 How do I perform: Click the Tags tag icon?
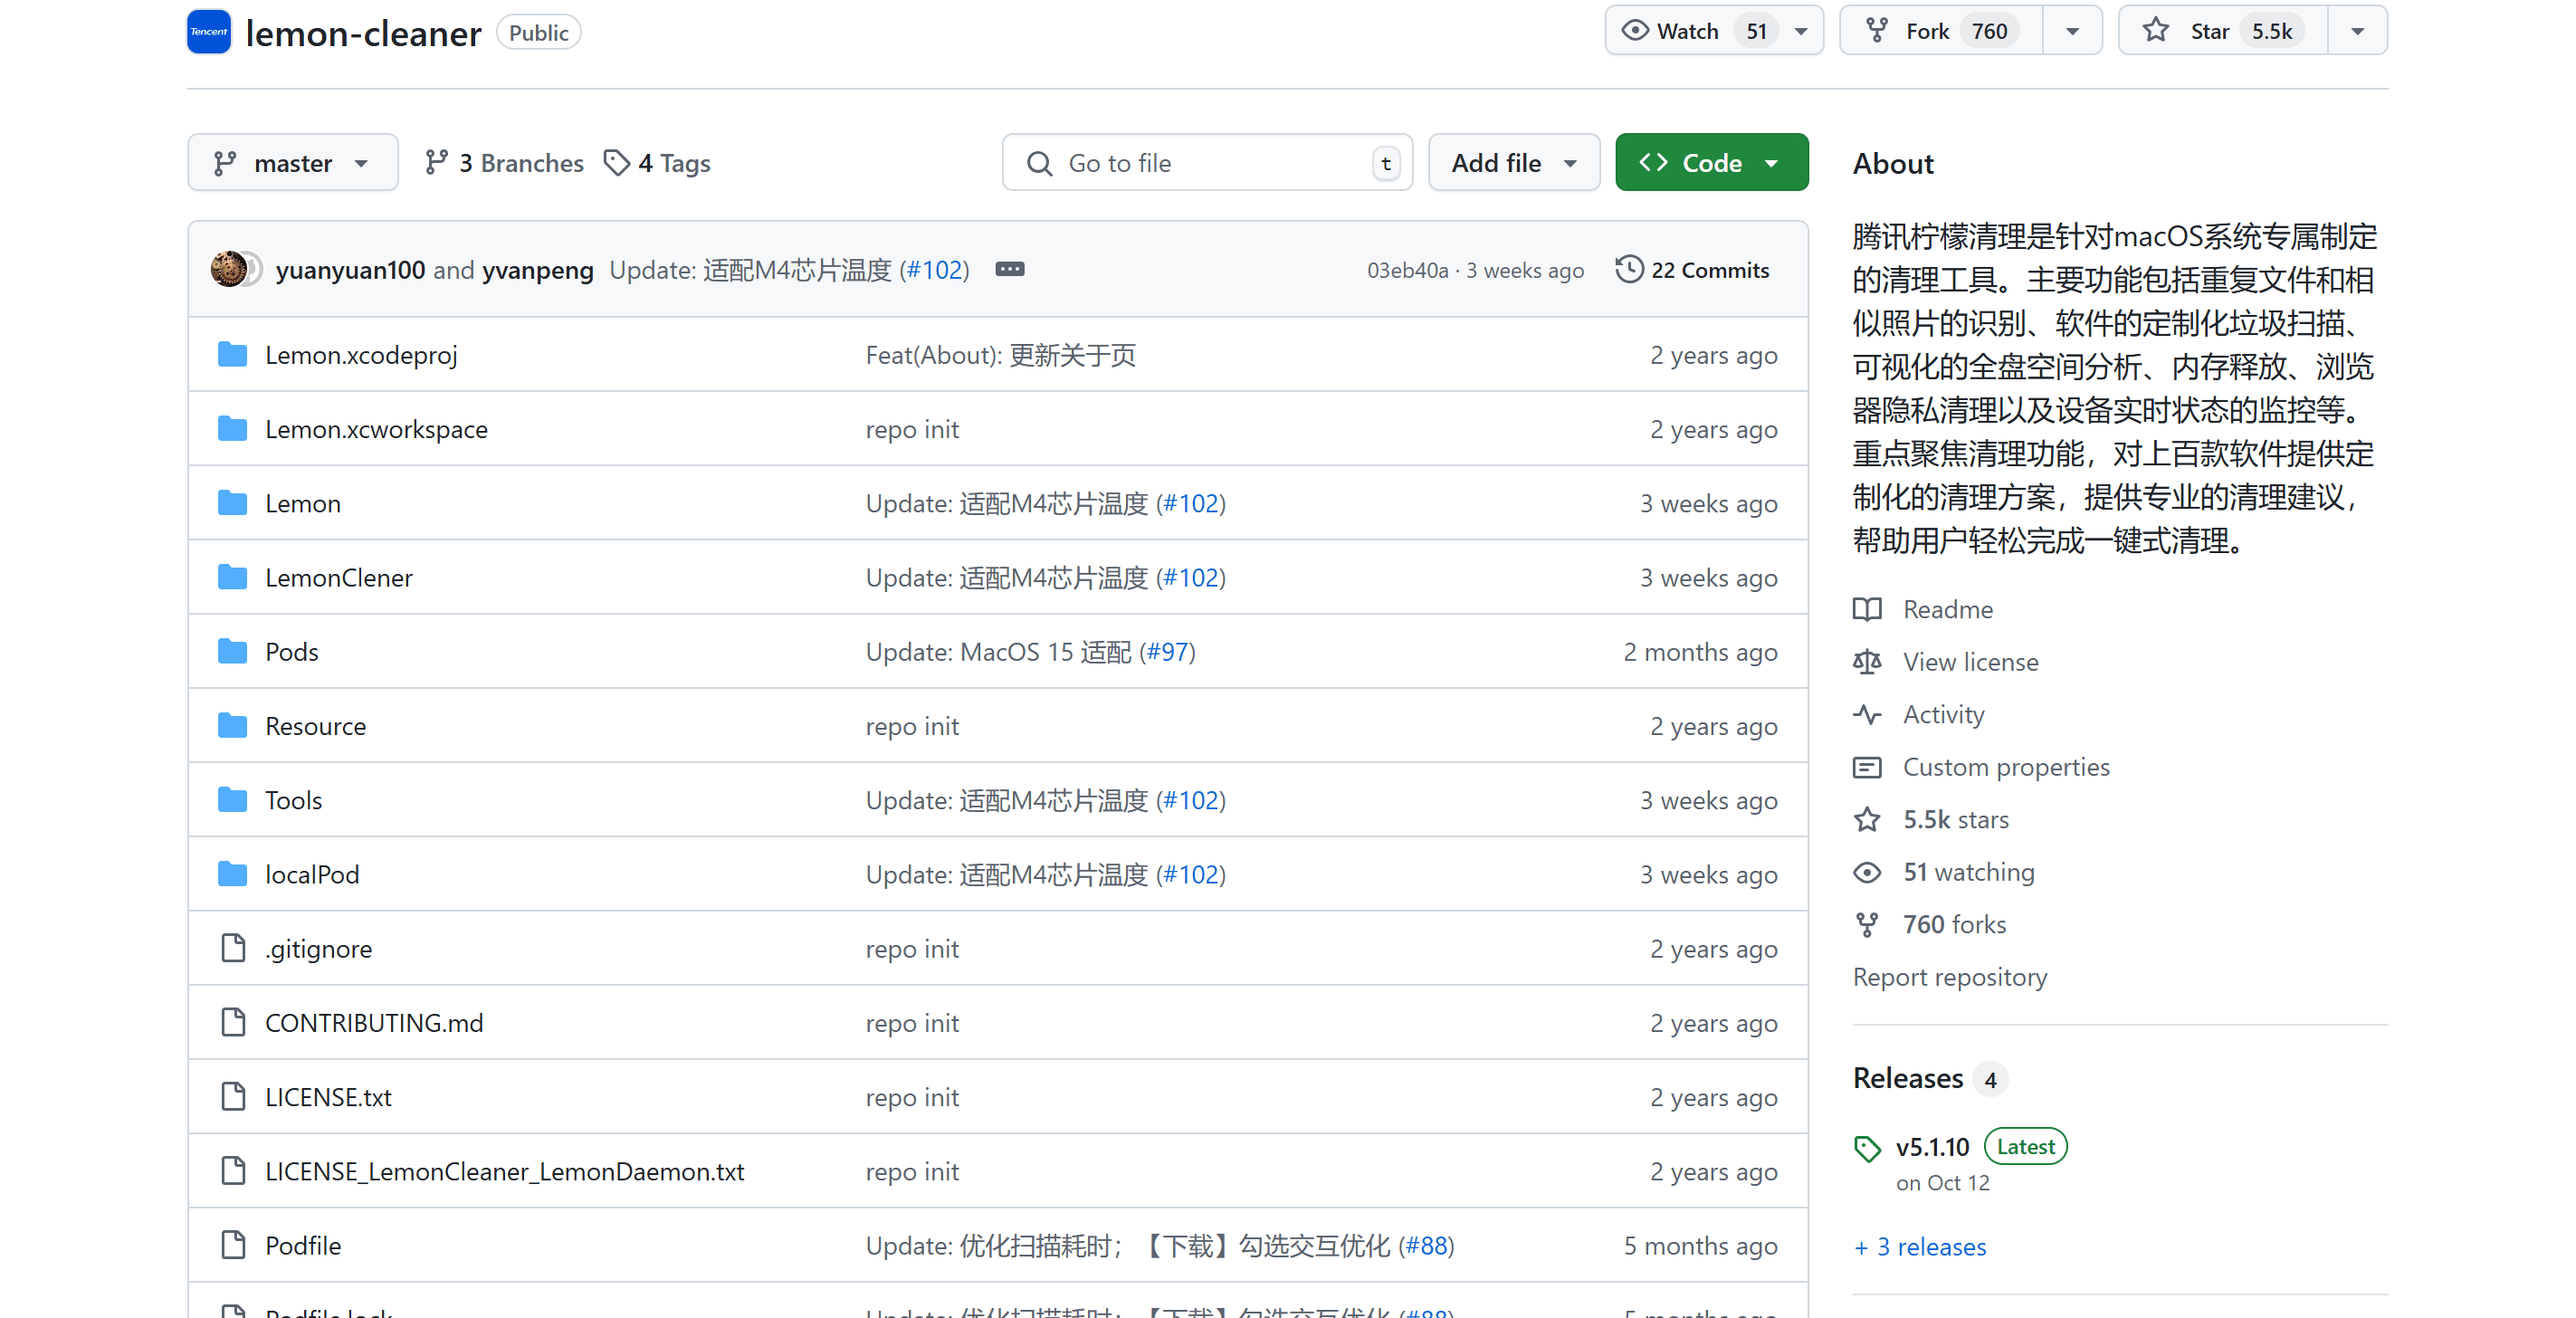coord(616,163)
